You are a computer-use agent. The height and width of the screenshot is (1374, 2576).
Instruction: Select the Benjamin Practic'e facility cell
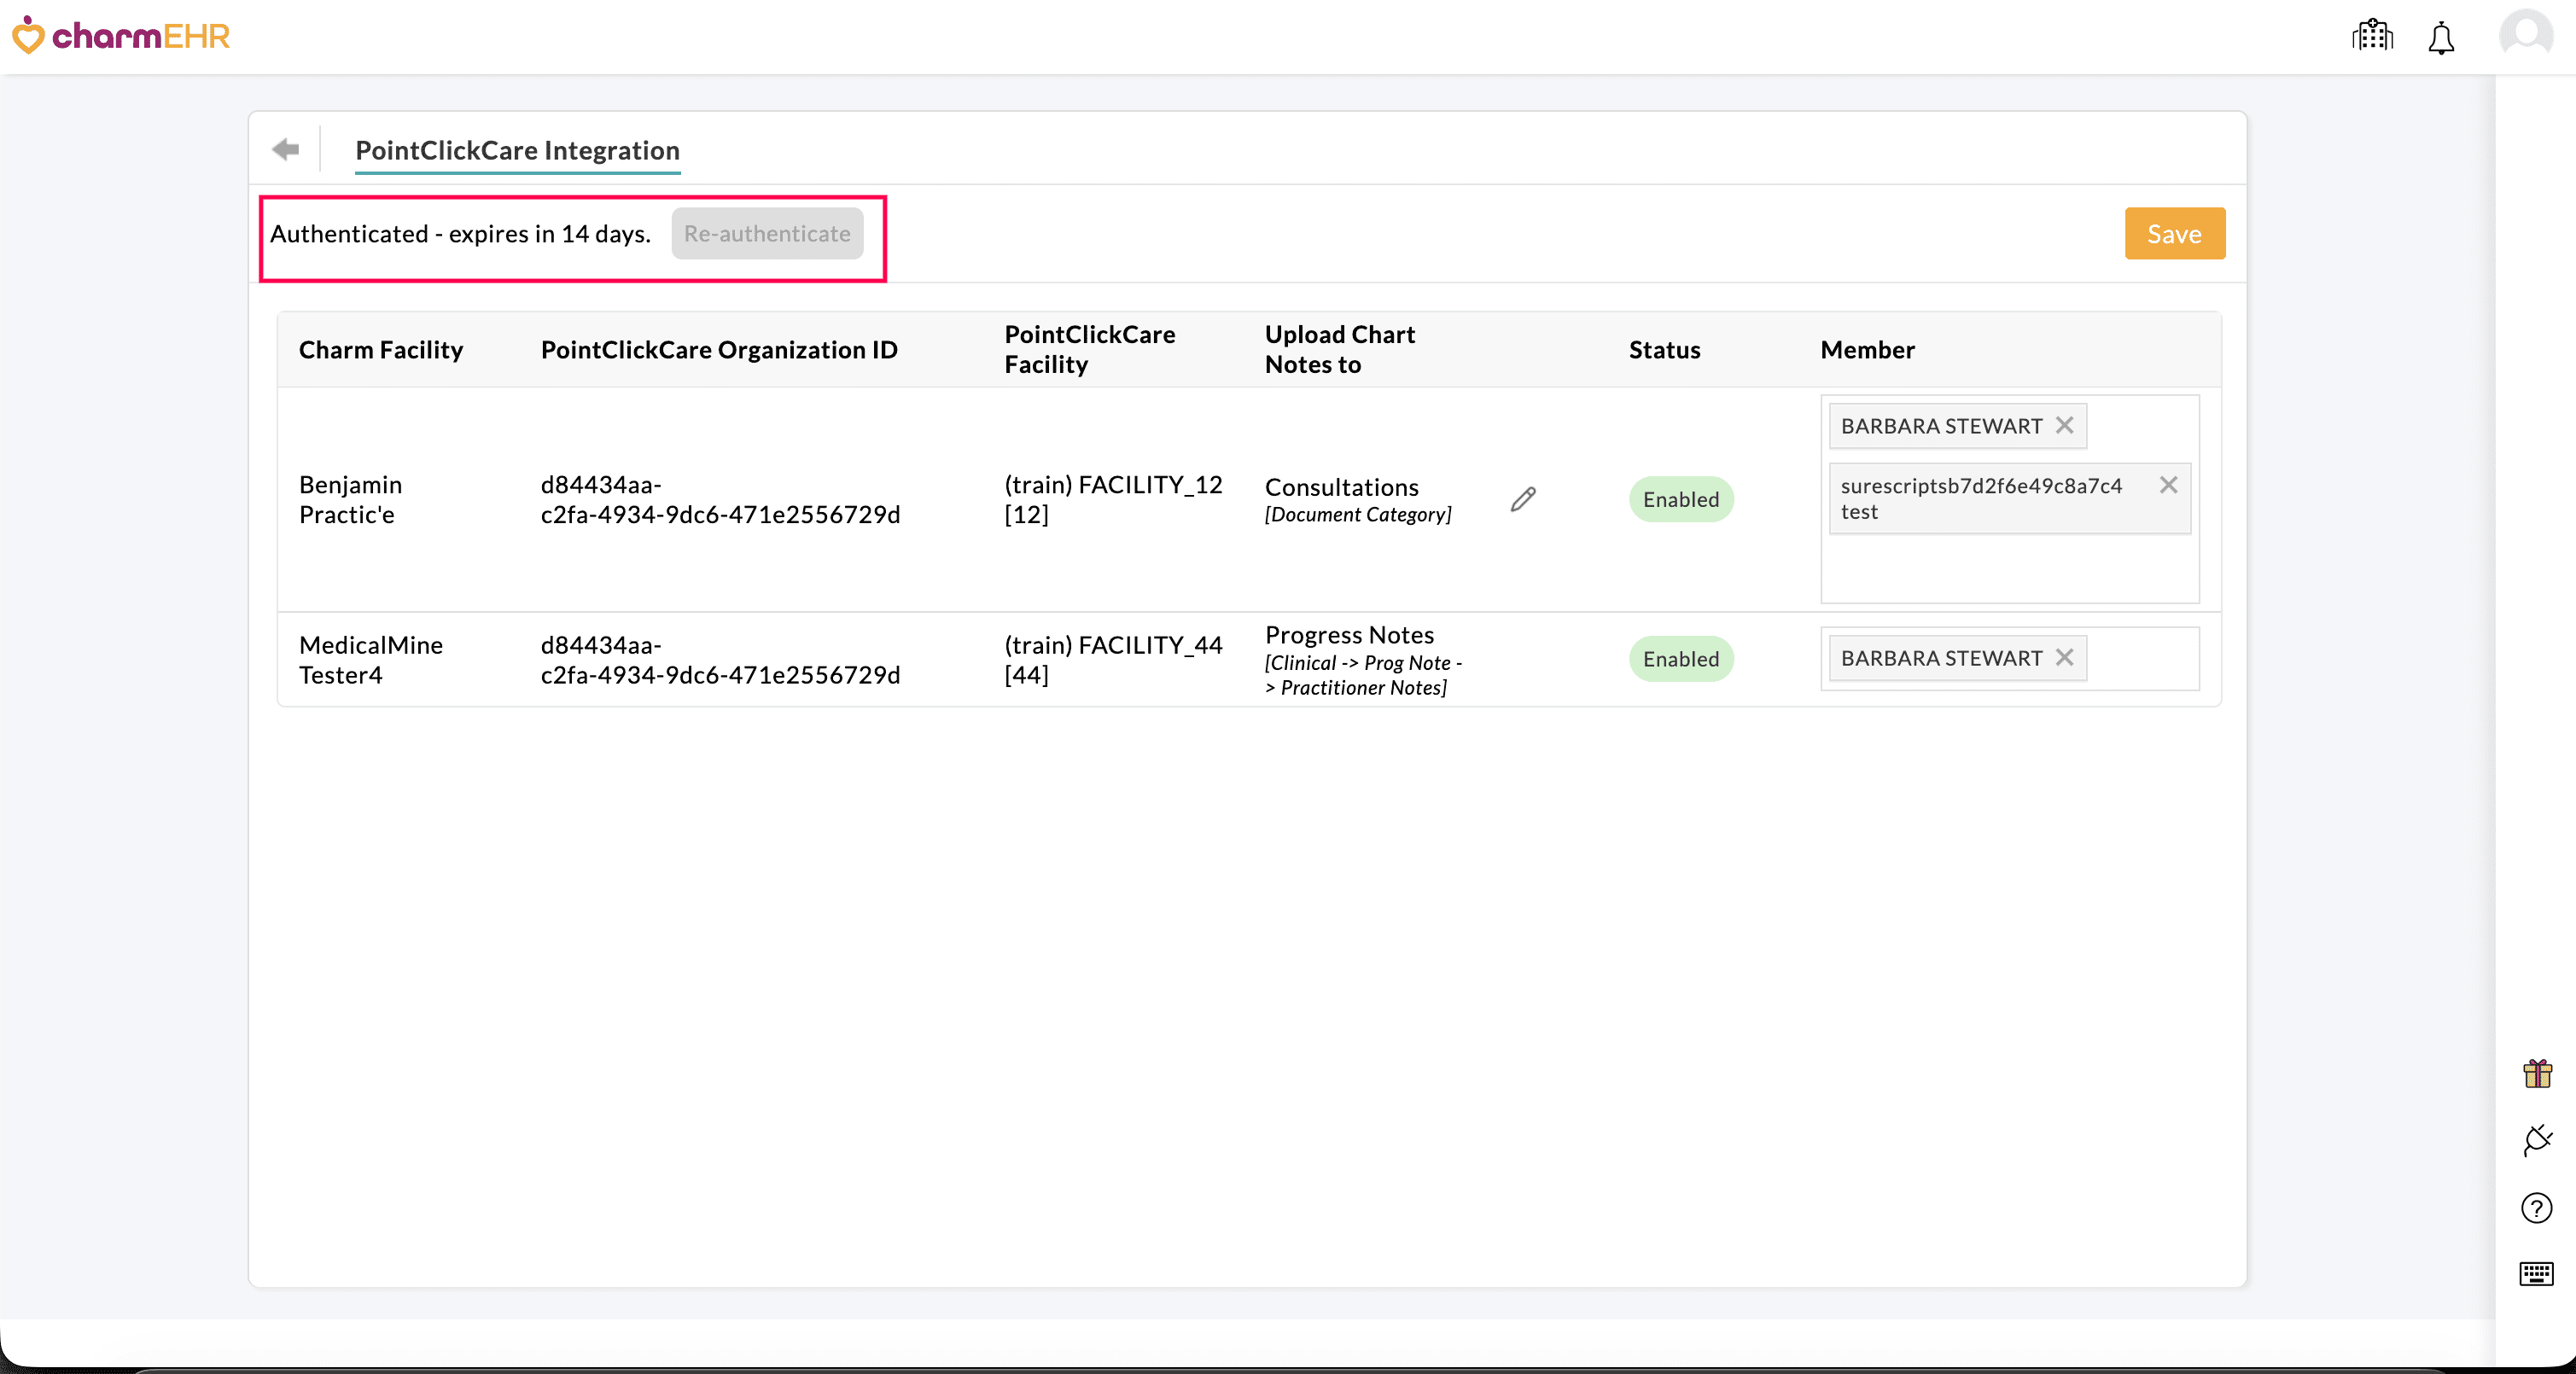coord(350,499)
